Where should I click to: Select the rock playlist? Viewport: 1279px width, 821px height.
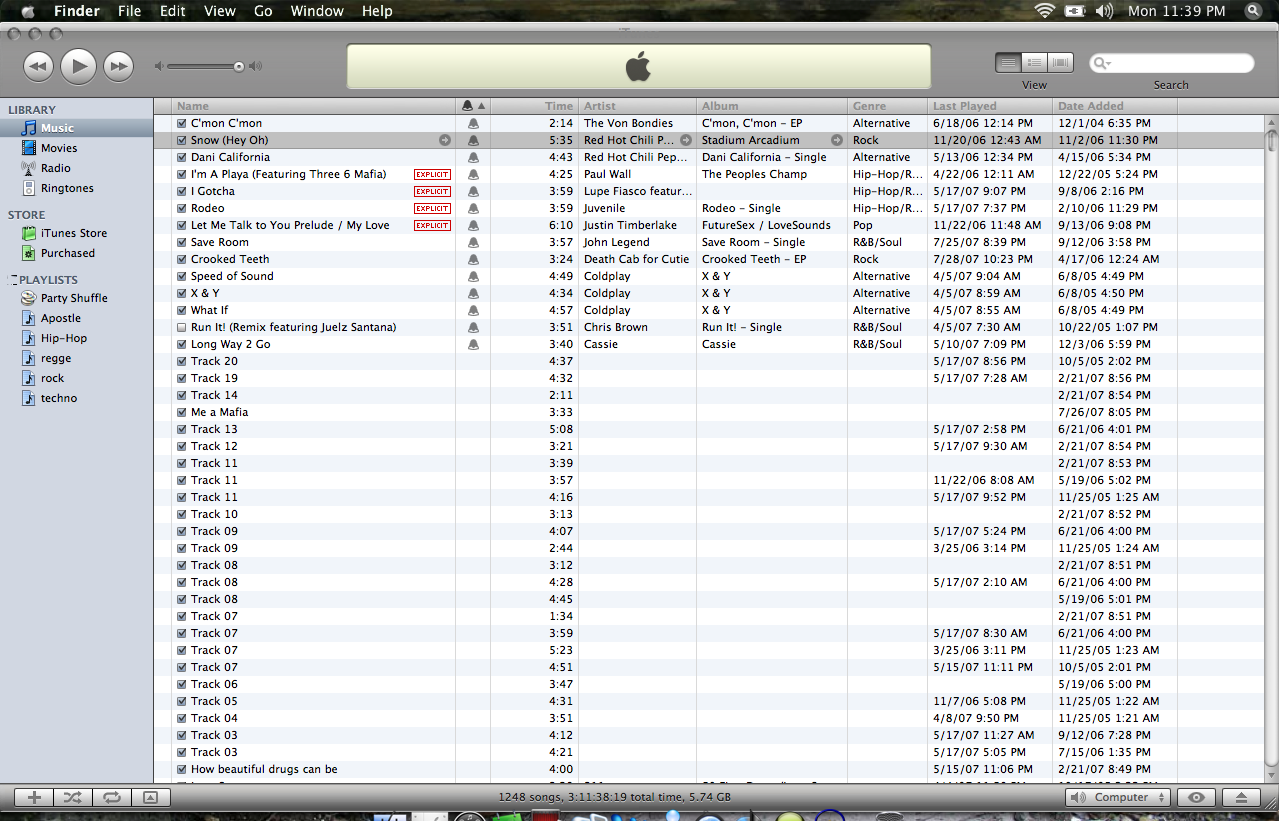click(77, 378)
